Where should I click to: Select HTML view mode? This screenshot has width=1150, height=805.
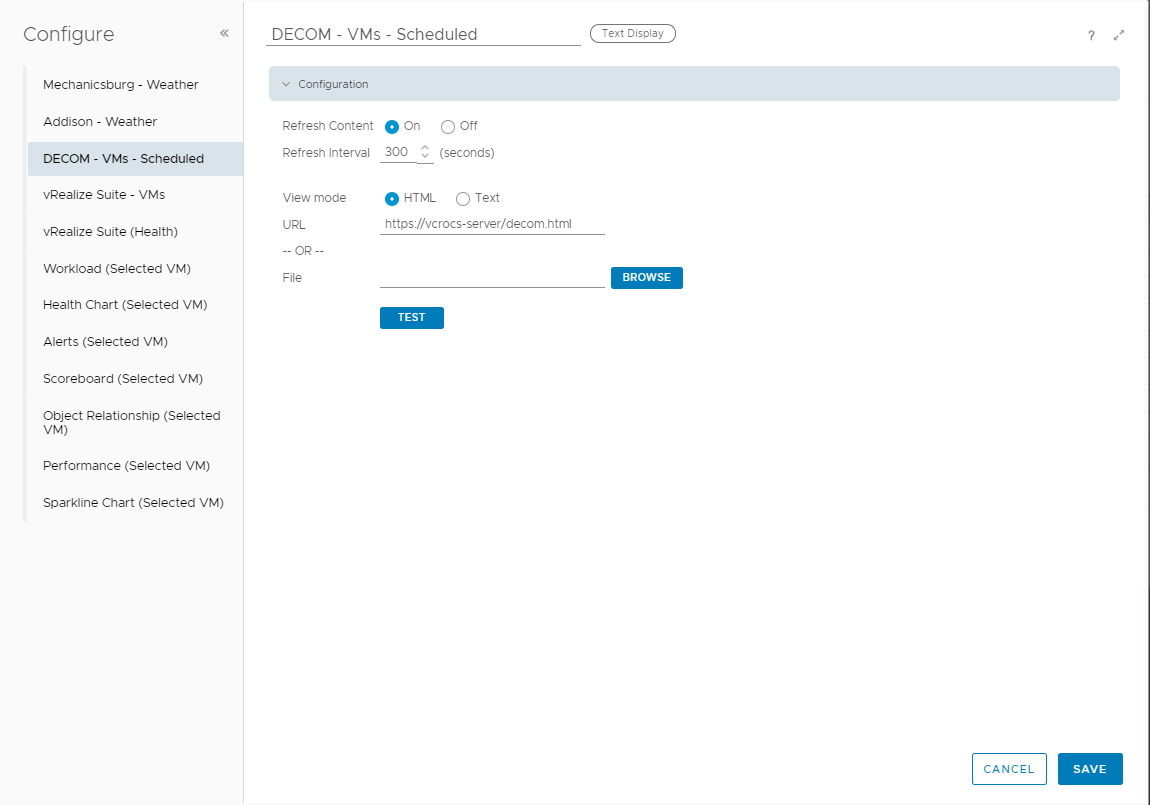coord(392,199)
